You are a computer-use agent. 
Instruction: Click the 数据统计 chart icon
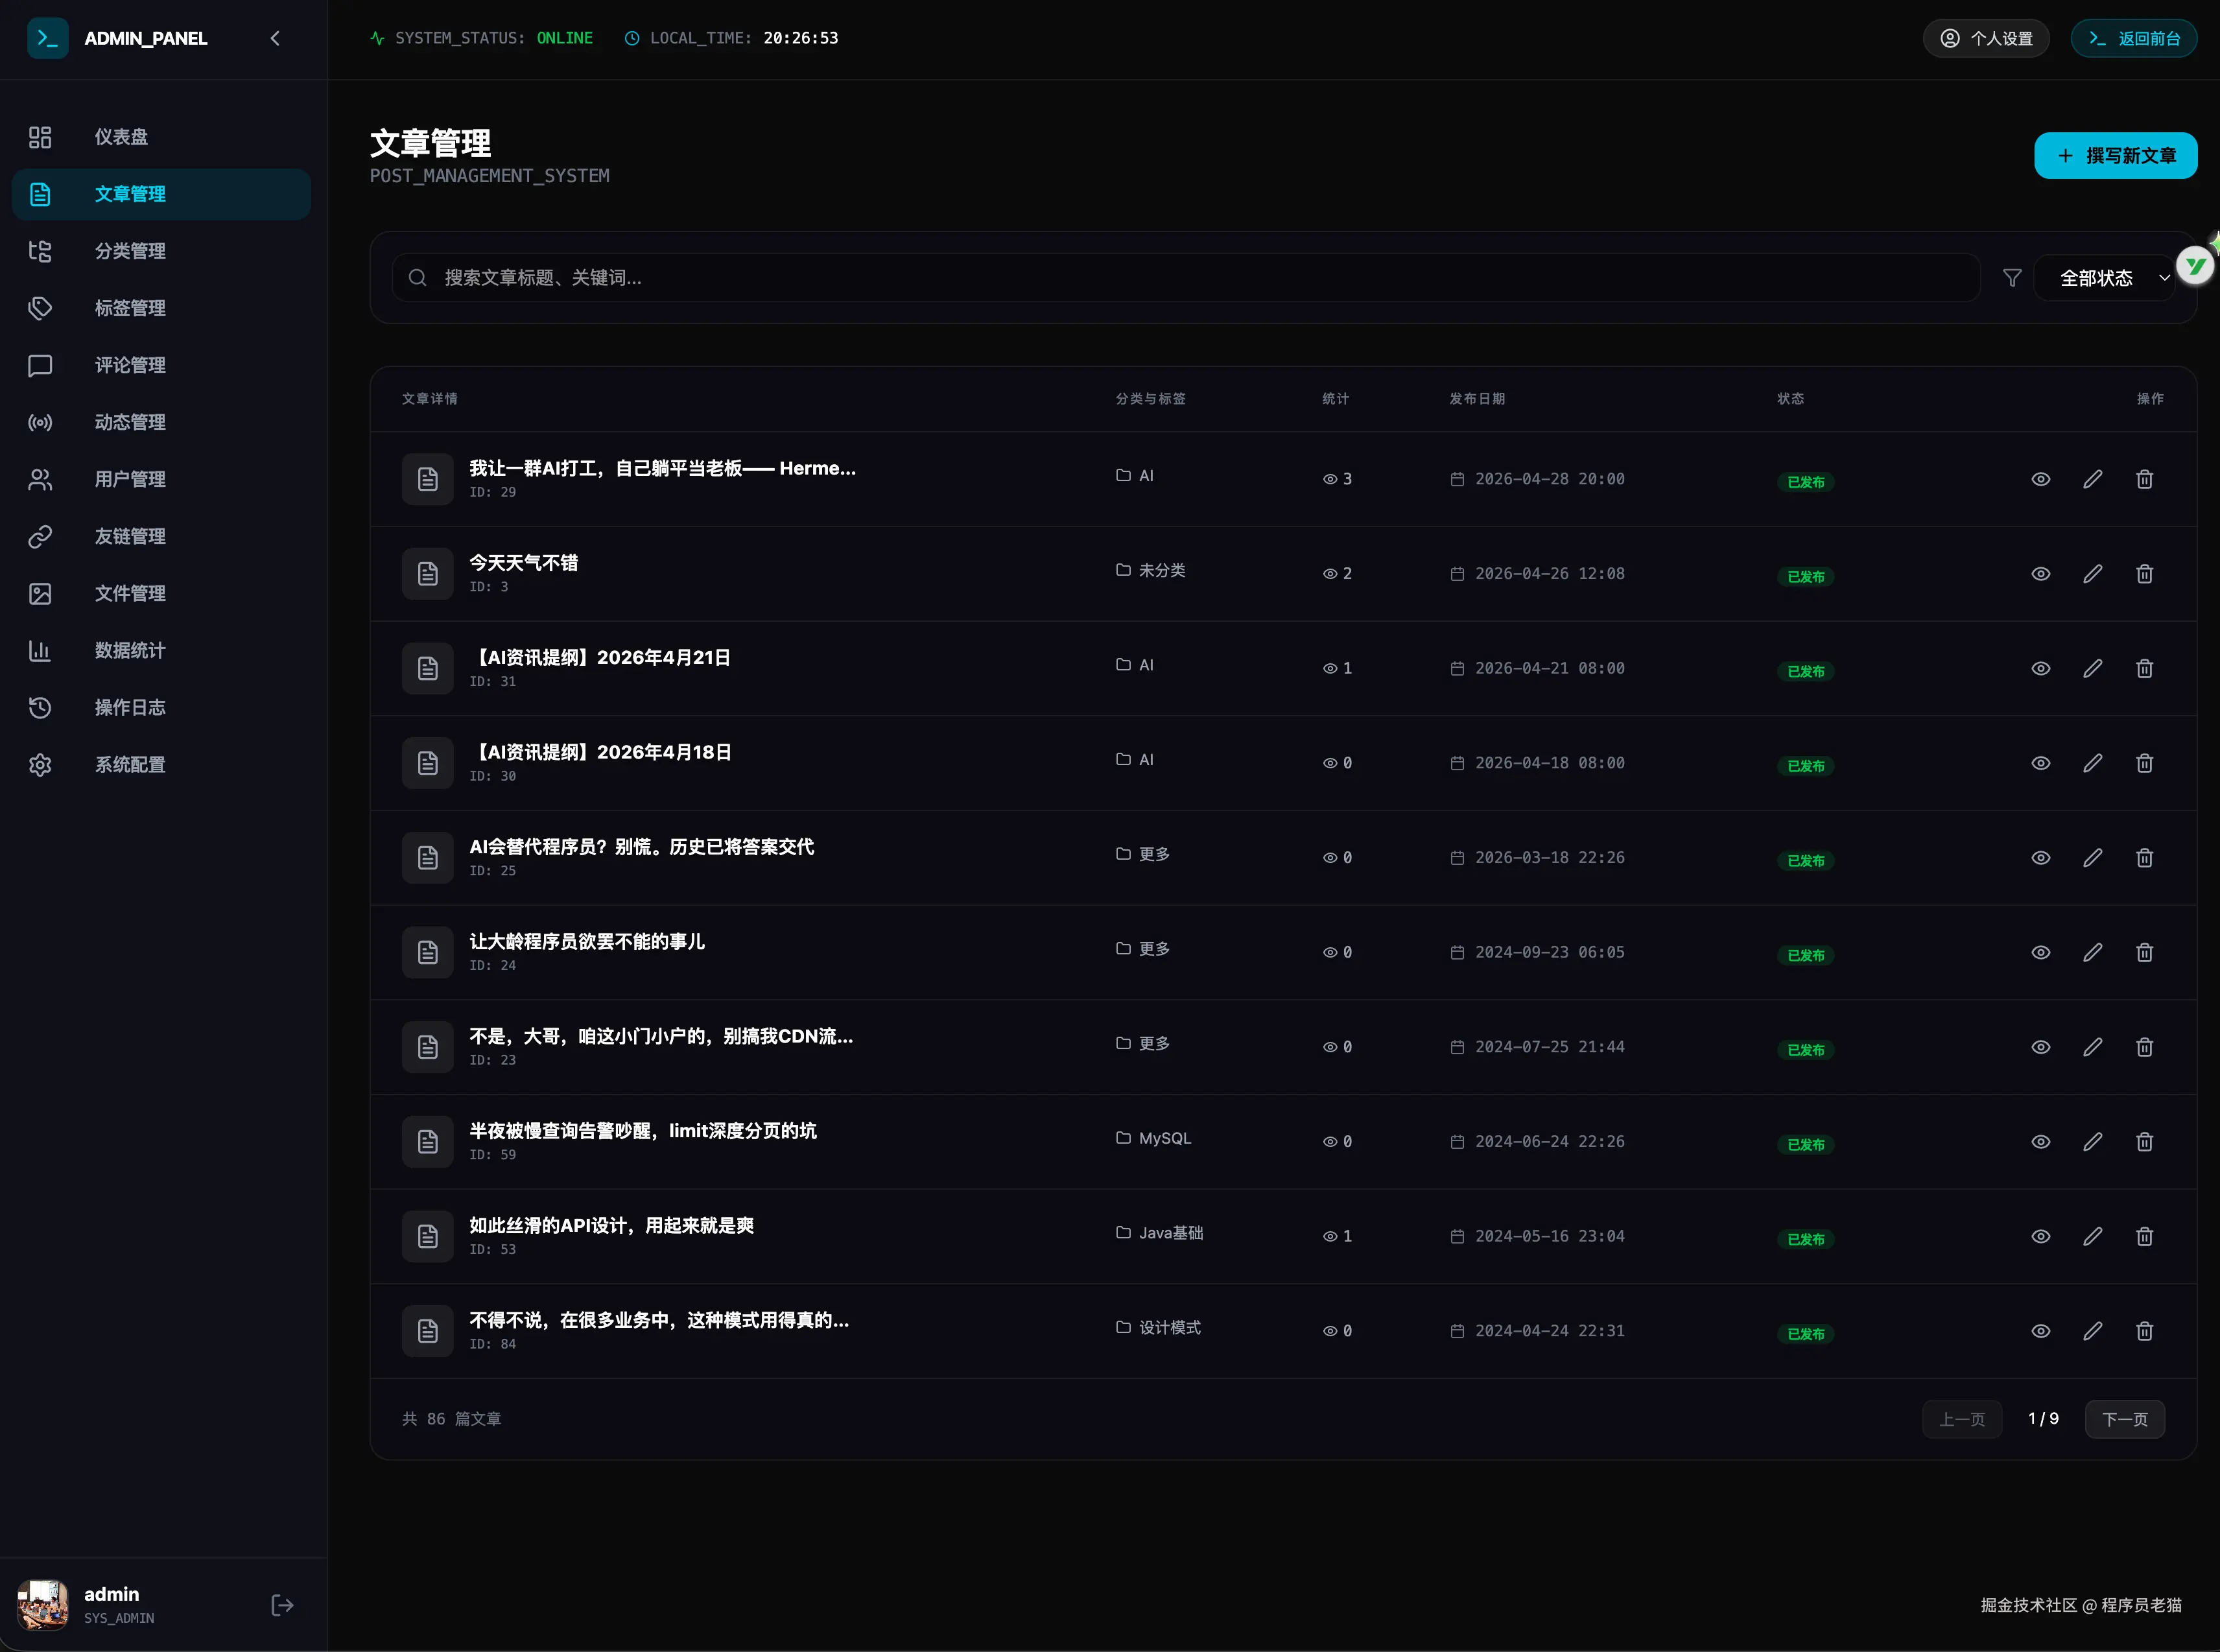[40, 650]
